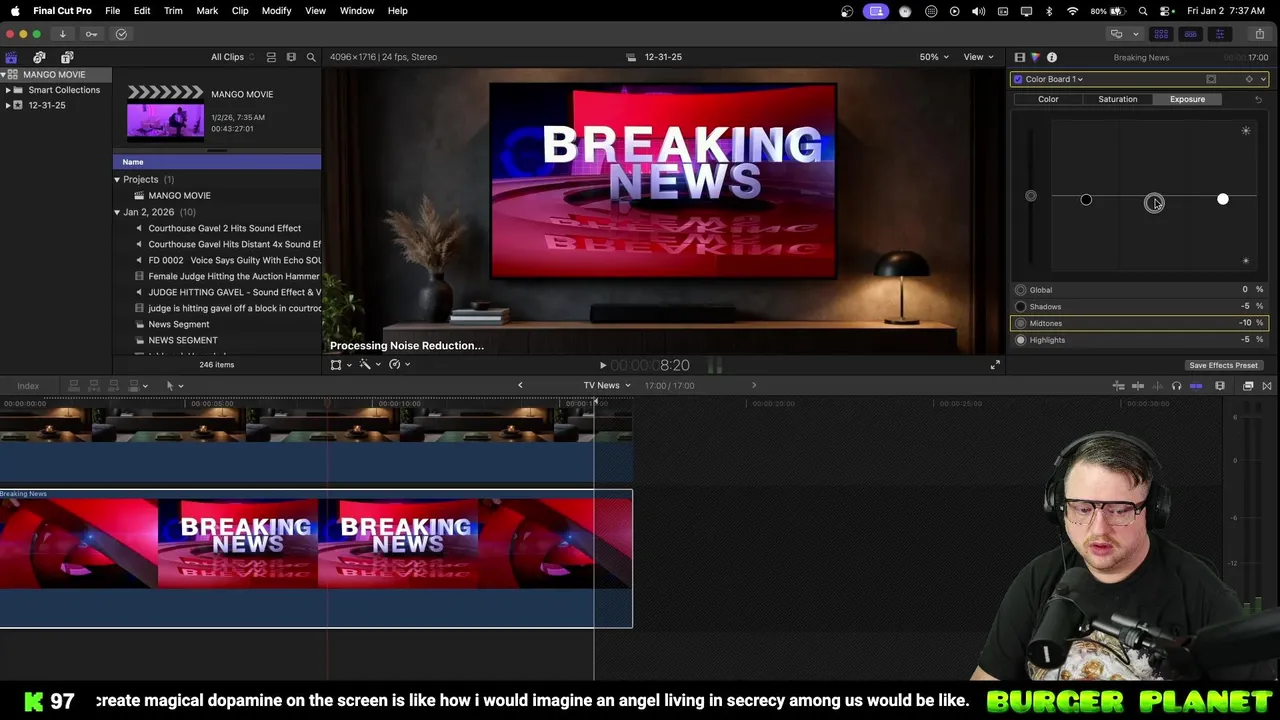Show the Libraries sidebar clapperboard icon

(x=11, y=57)
